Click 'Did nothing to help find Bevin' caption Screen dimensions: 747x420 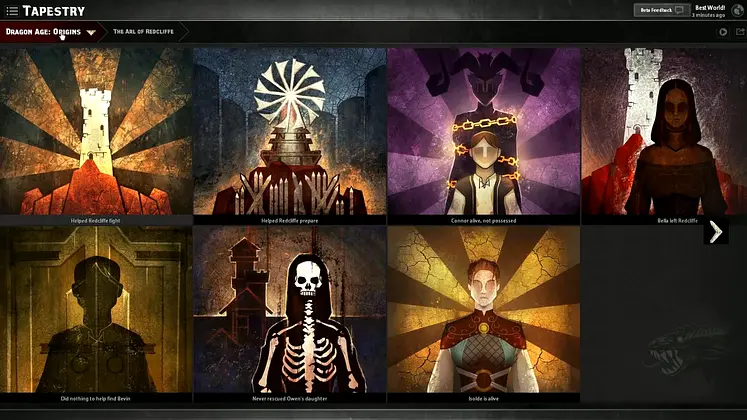click(x=95, y=399)
